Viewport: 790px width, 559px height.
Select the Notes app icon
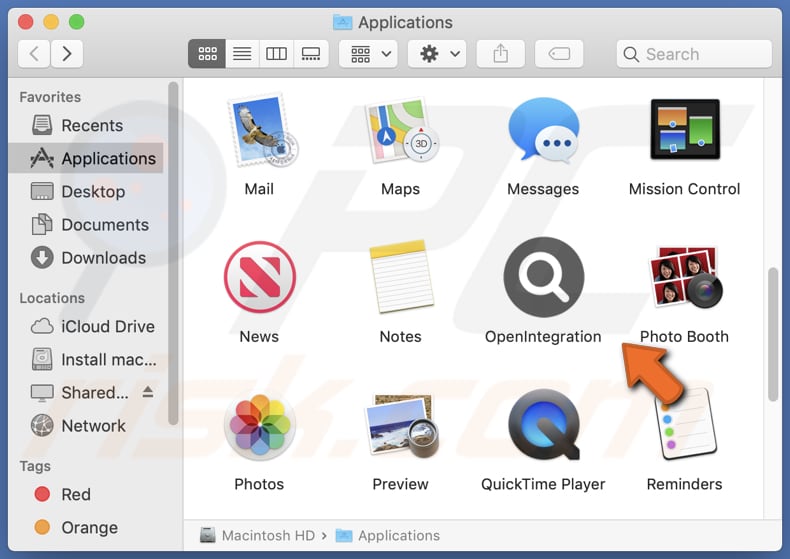[x=402, y=277]
